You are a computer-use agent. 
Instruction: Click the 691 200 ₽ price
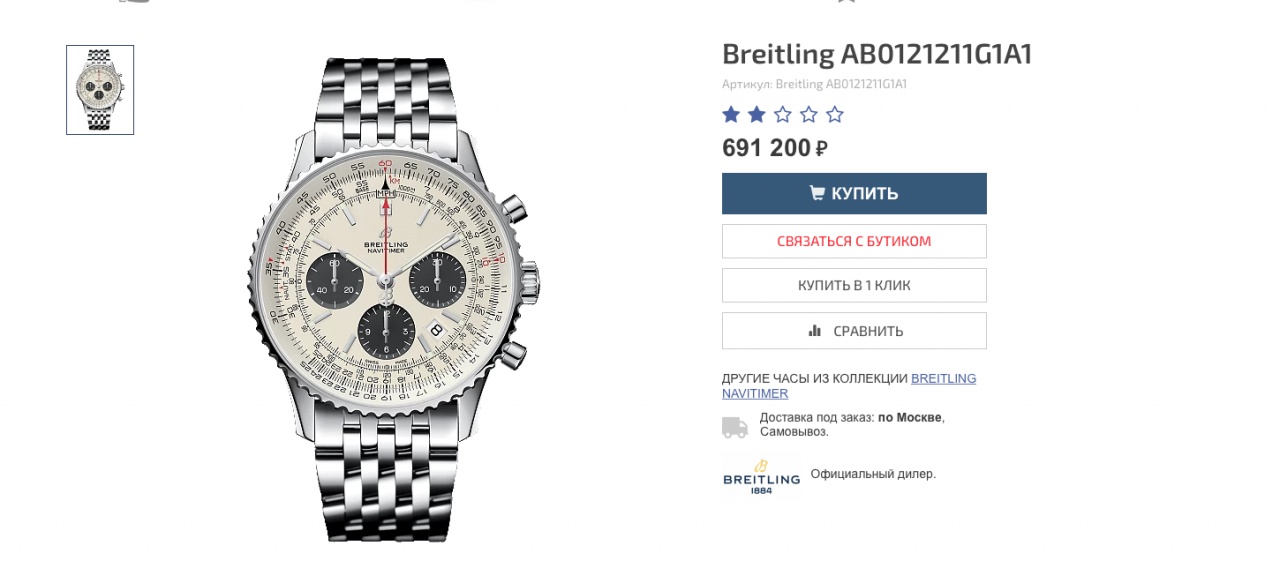click(774, 148)
